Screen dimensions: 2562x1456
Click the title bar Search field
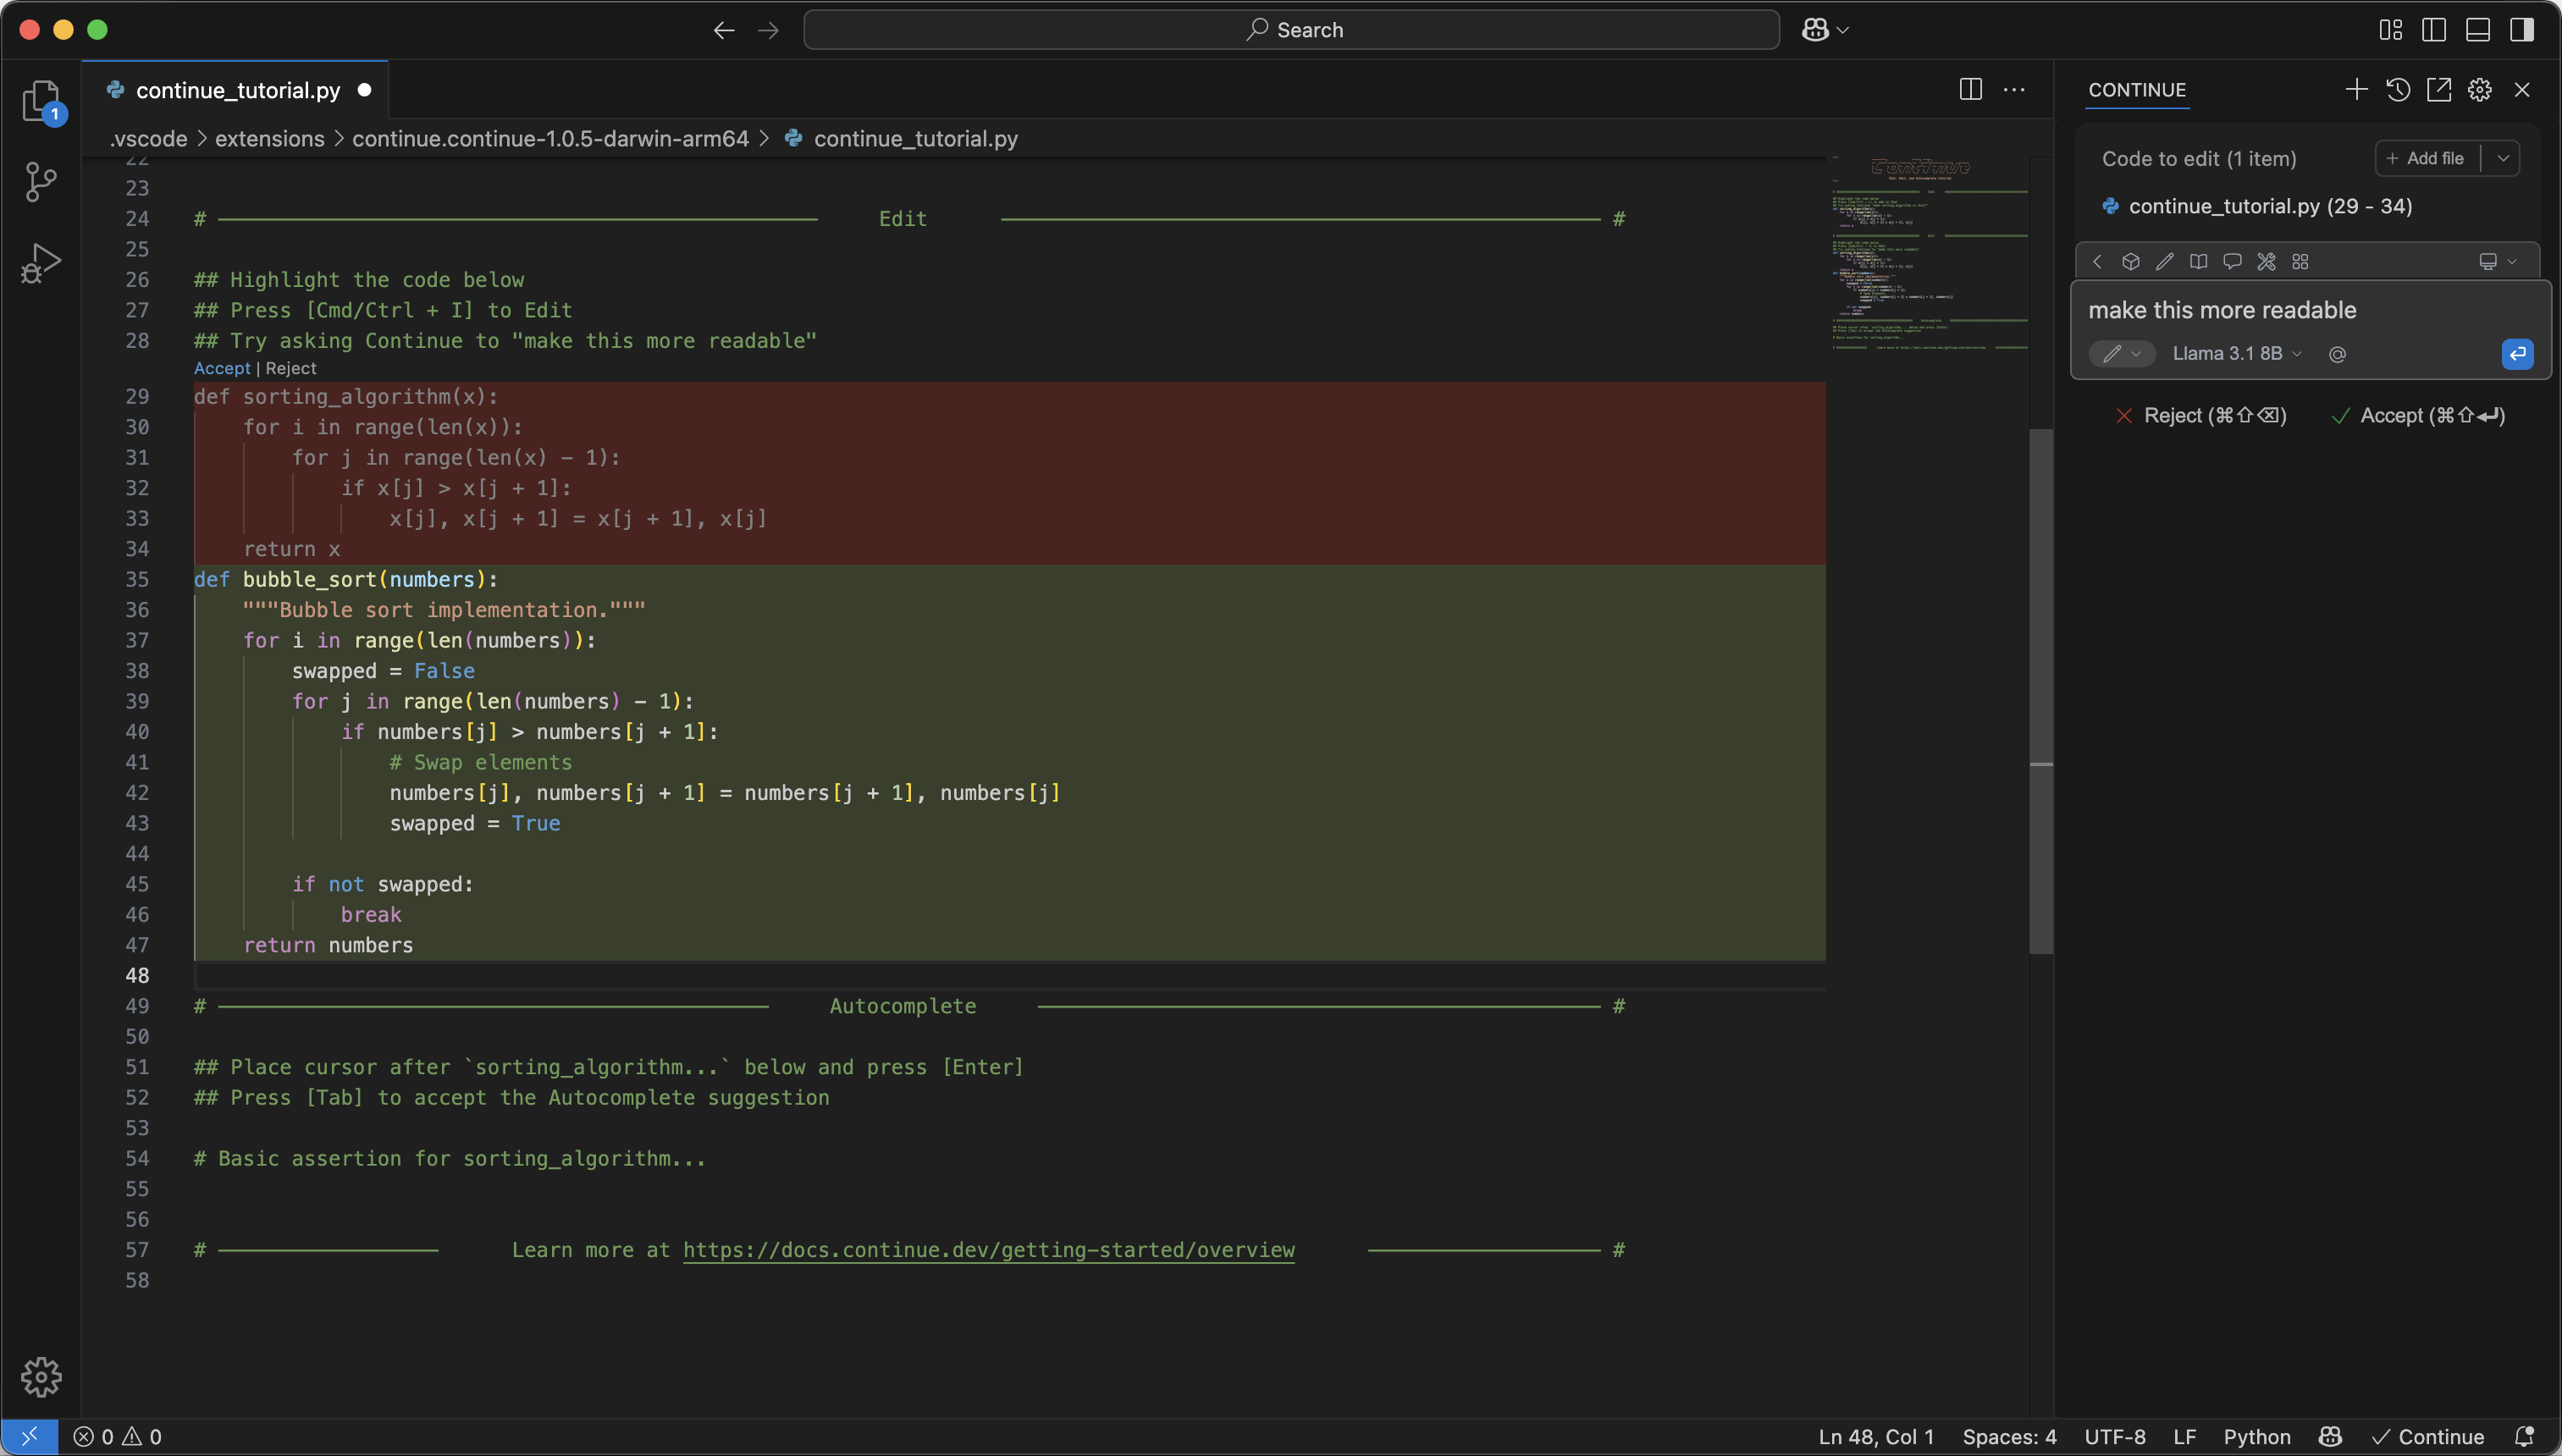click(x=1291, y=30)
